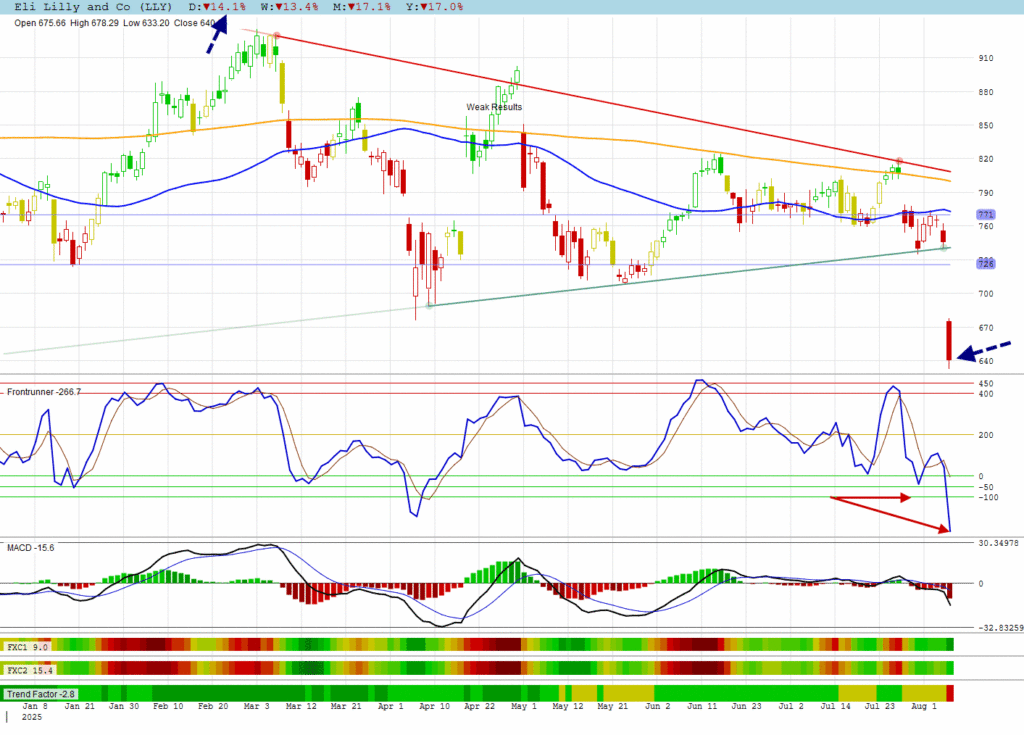
Task: Click the Apr 1 date label
Action: coord(391,706)
